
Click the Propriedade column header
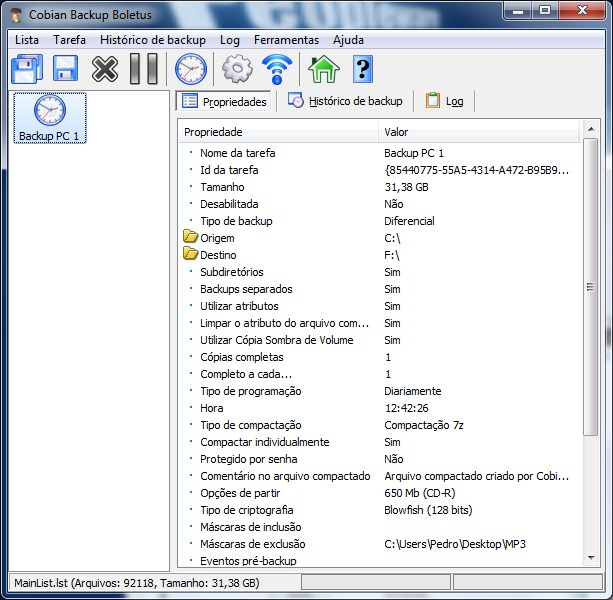(278, 132)
